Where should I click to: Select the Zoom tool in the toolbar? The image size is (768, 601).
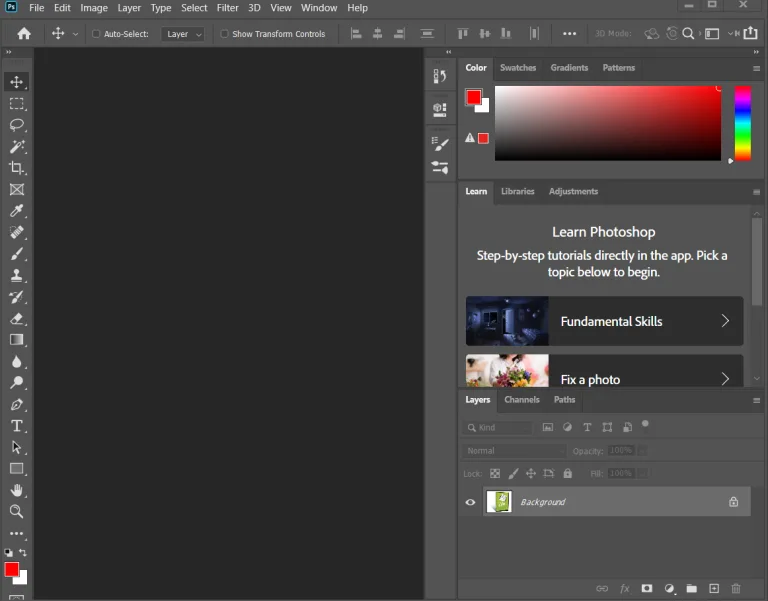click(x=17, y=512)
